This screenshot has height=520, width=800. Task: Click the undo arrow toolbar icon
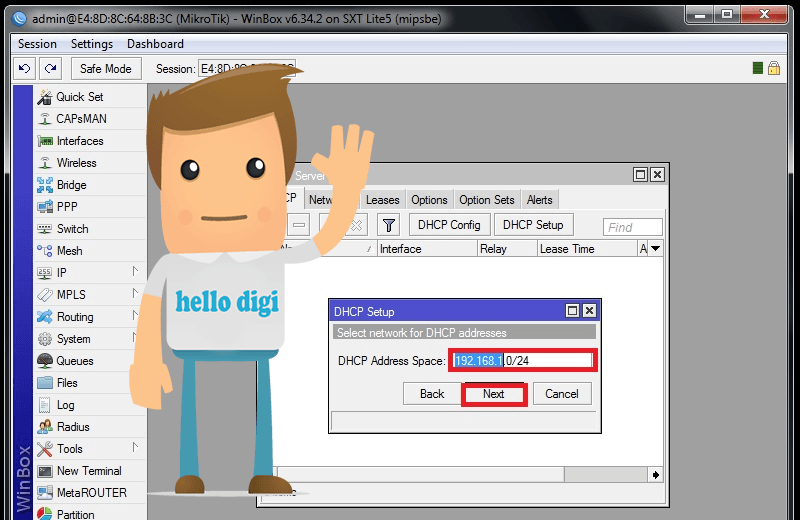coord(24,68)
